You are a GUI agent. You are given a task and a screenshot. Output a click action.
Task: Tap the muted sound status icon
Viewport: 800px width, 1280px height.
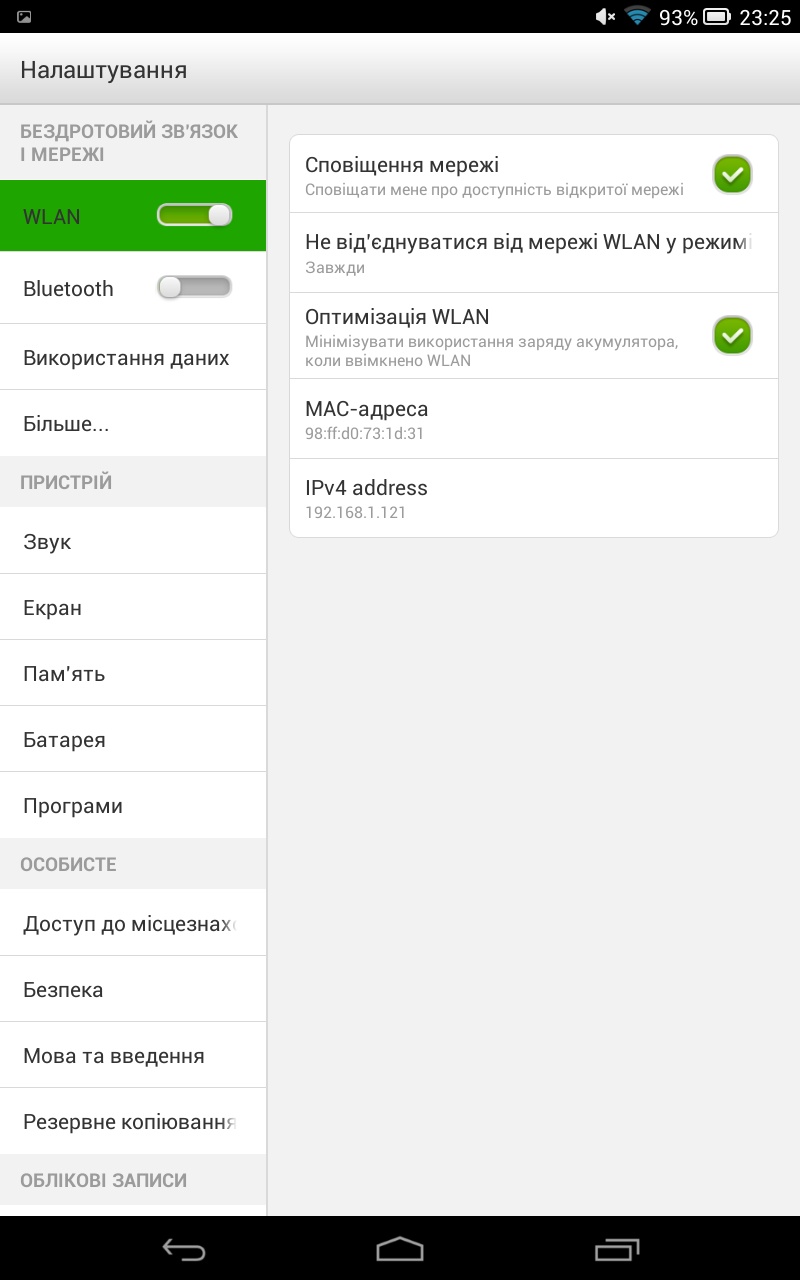click(605, 17)
